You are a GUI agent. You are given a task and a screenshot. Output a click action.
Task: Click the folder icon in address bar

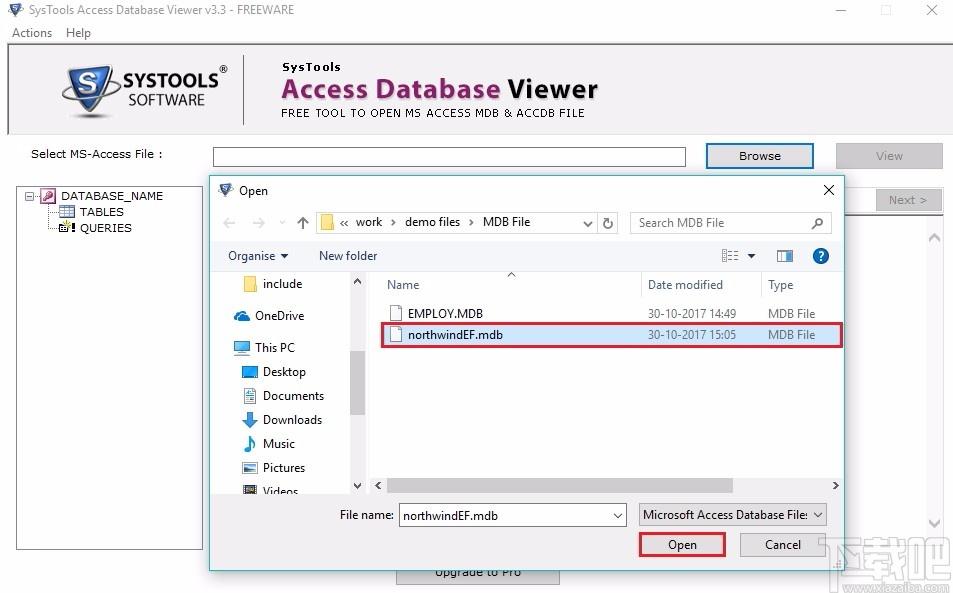tap(327, 222)
